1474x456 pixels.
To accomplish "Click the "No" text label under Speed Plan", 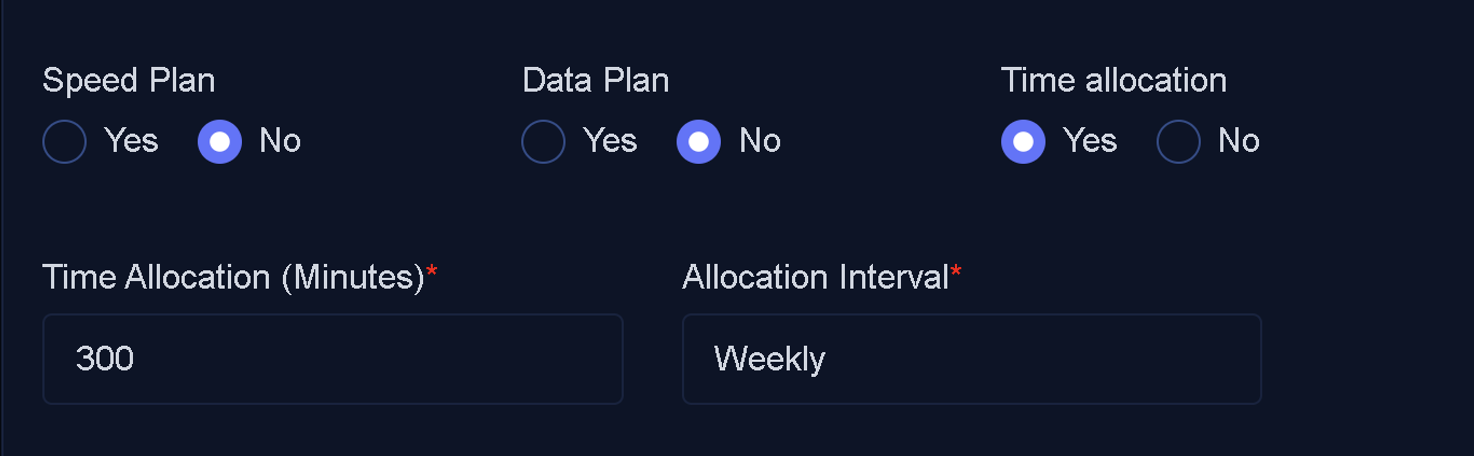I will pos(280,141).
